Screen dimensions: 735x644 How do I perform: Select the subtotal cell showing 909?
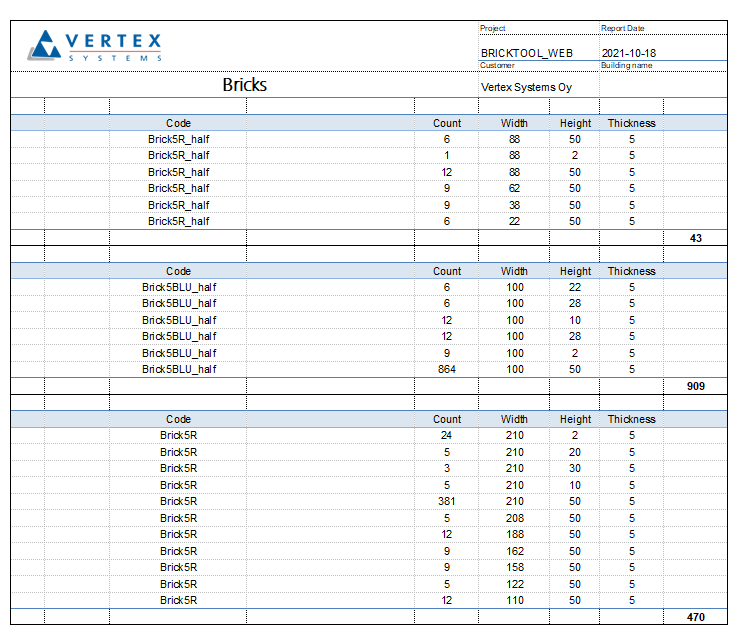pos(695,386)
